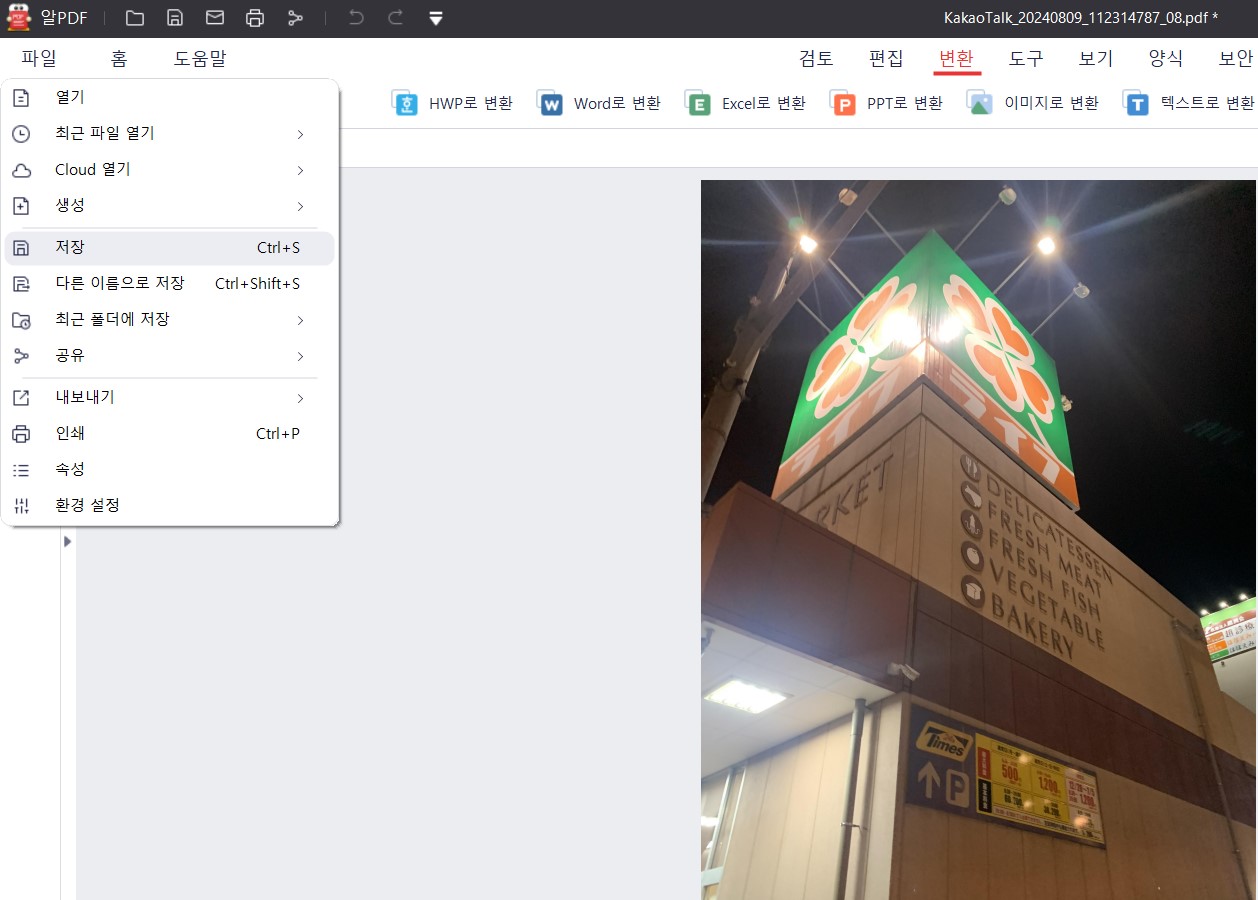1258x900 pixels.
Task: Select the 텍스트로 변환 icon
Action: 1133,102
